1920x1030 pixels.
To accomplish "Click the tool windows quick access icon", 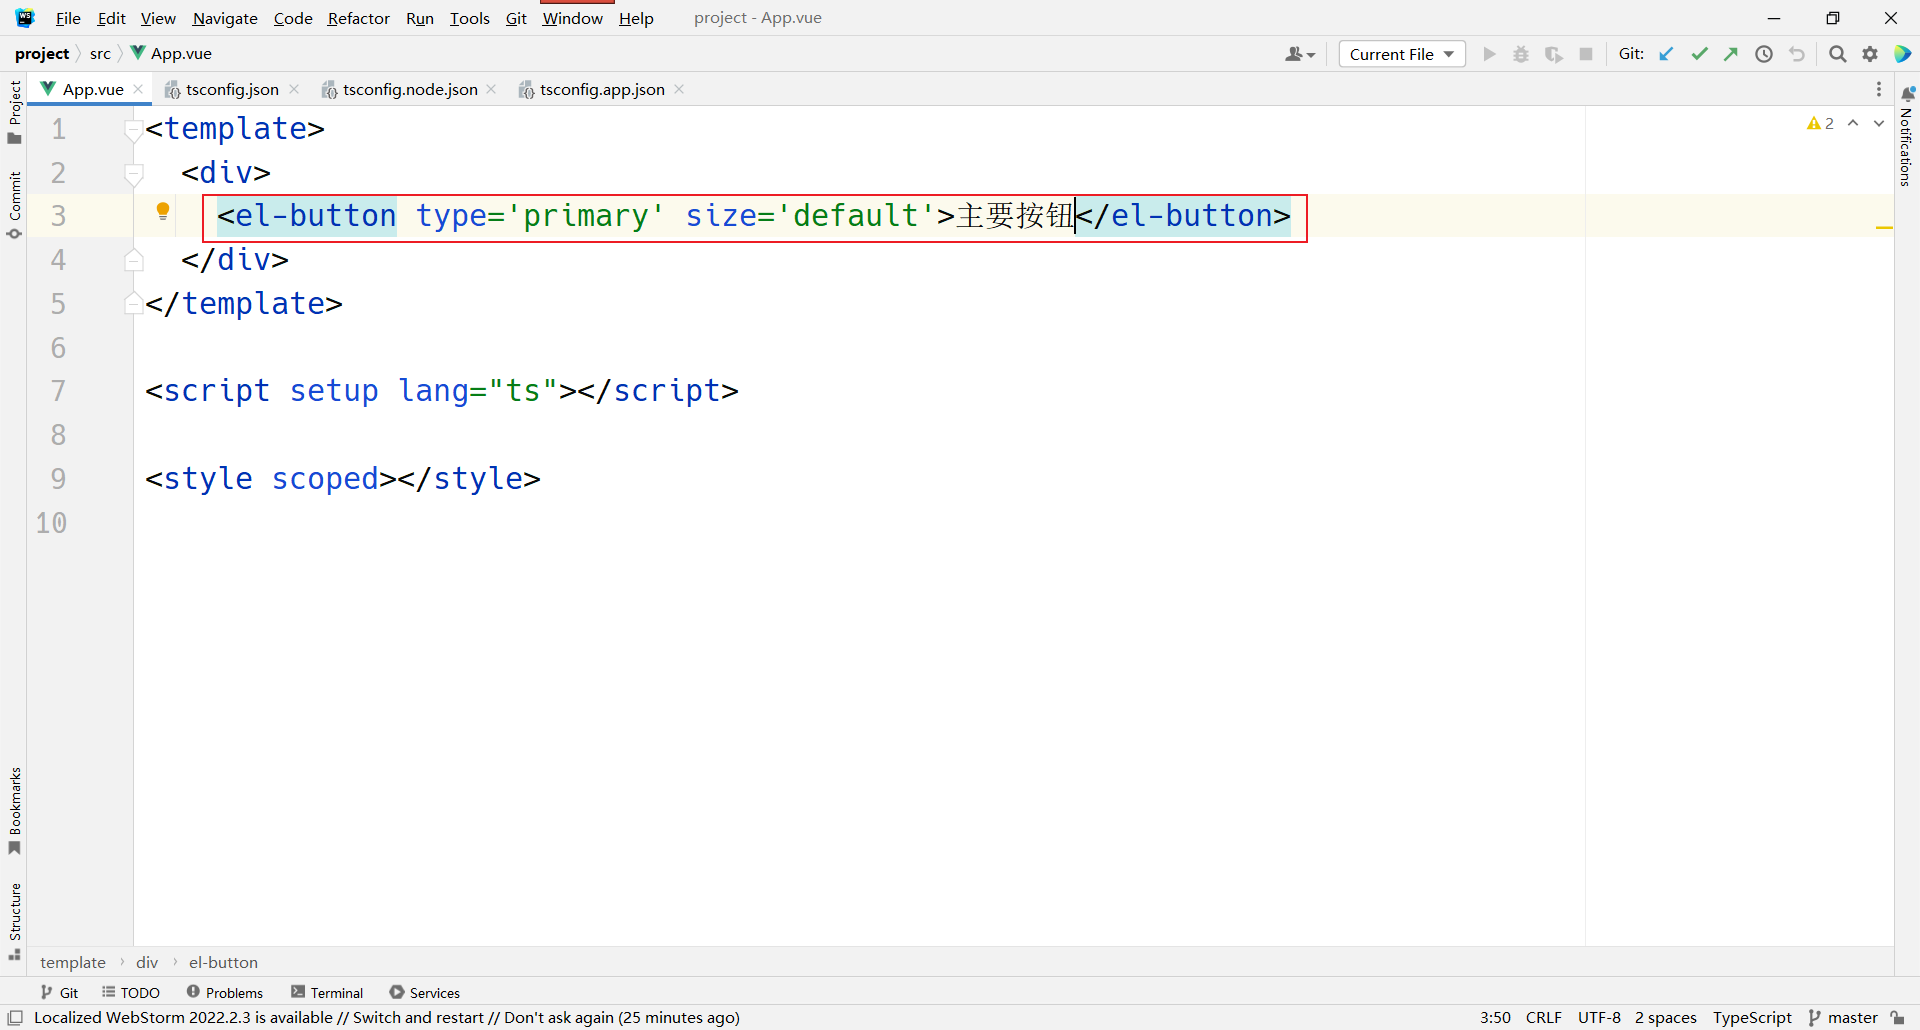I will pyautogui.click(x=15, y=1018).
